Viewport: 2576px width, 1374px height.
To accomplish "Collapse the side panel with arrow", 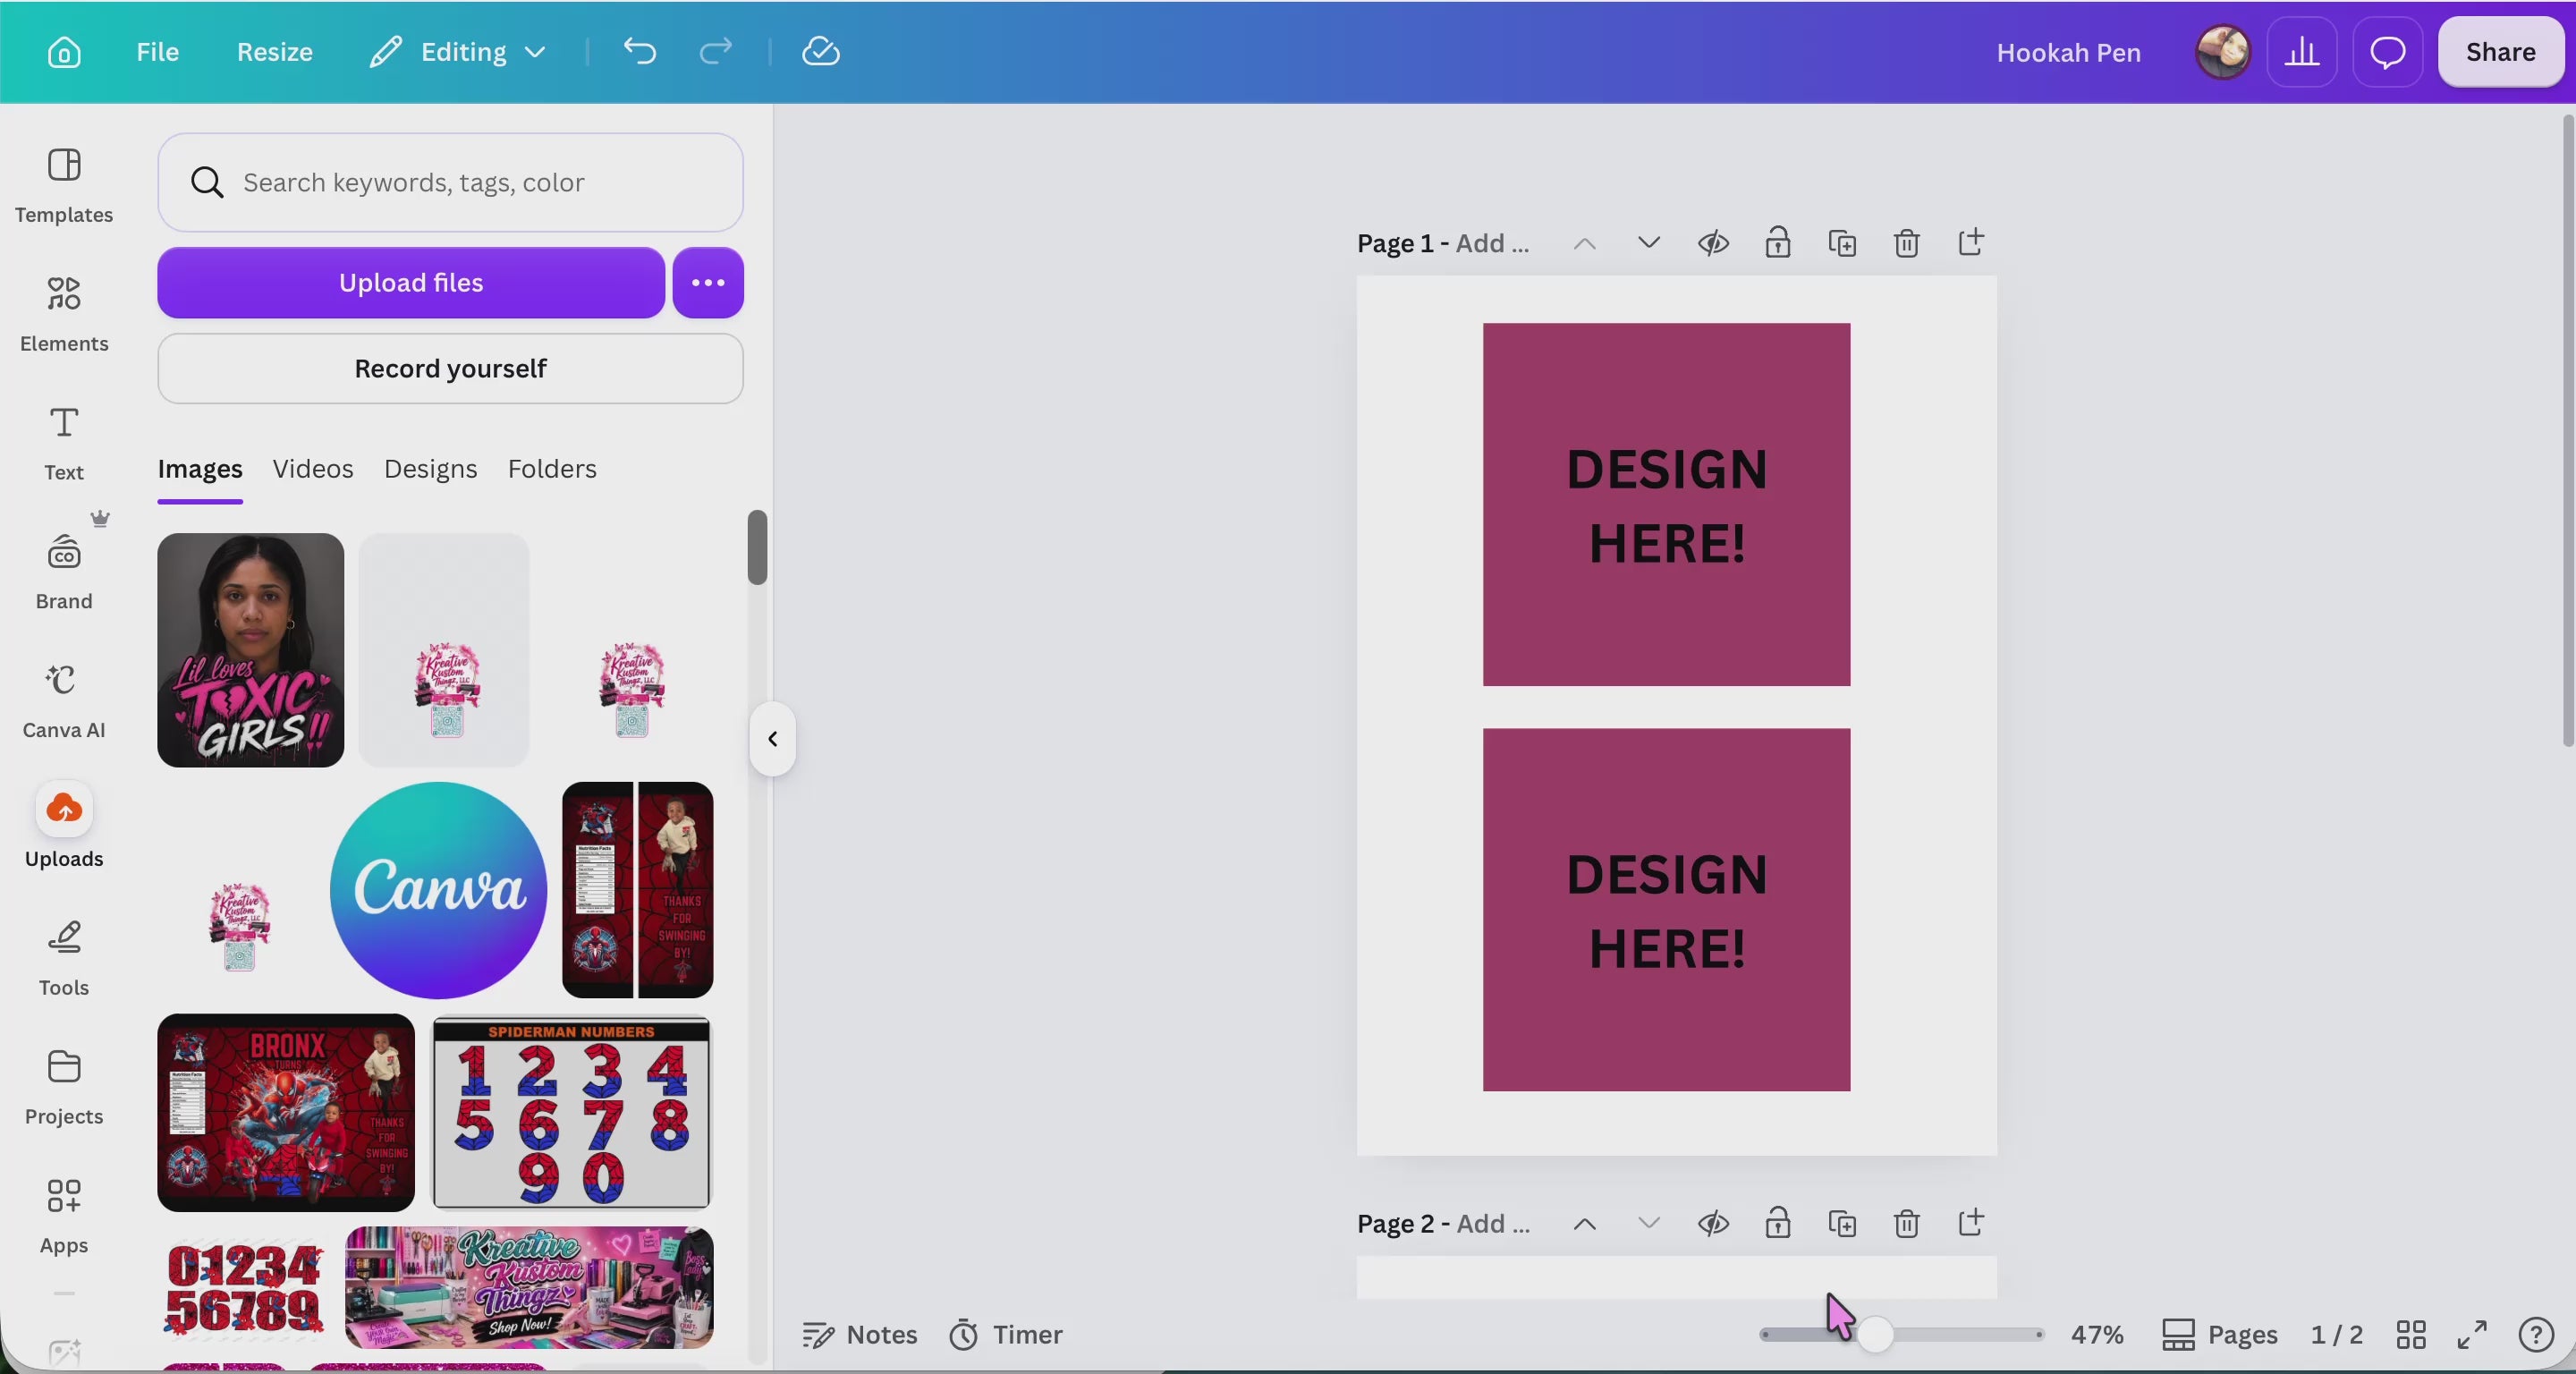I will 772,739.
